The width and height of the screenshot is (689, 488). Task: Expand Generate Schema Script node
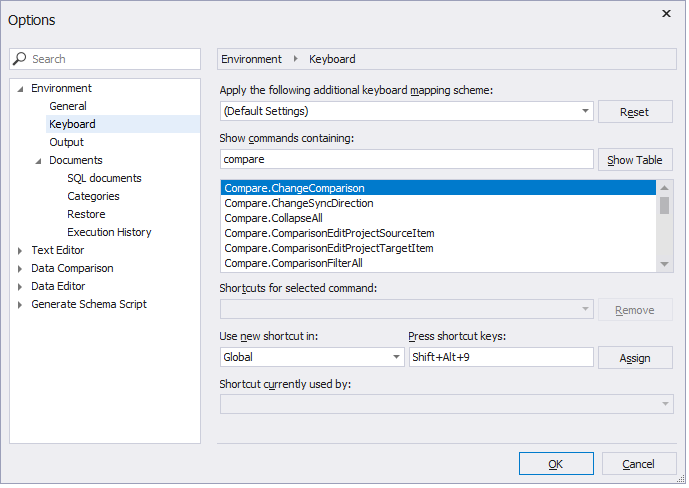(20, 305)
